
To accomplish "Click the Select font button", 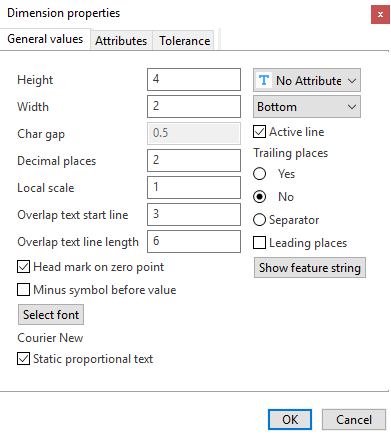I will point(51,314).
